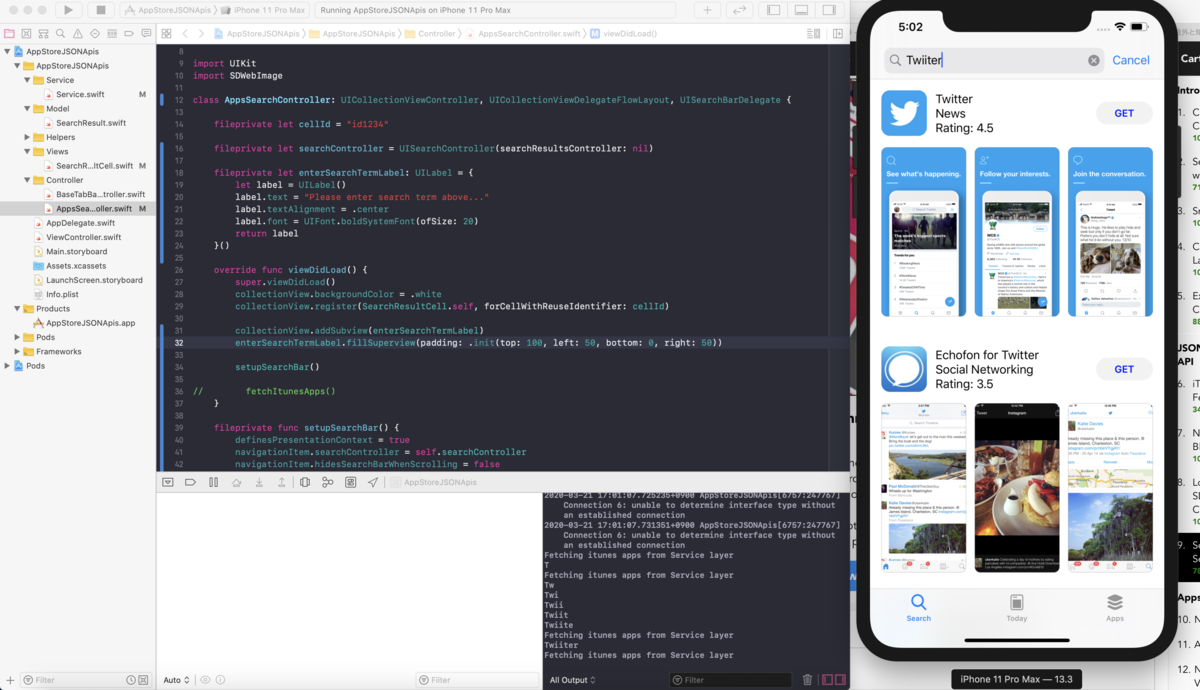The image size is (1200, 690).
Task: Toggle breakpoints activation in debug bar
Action: (x=191, y=482)
